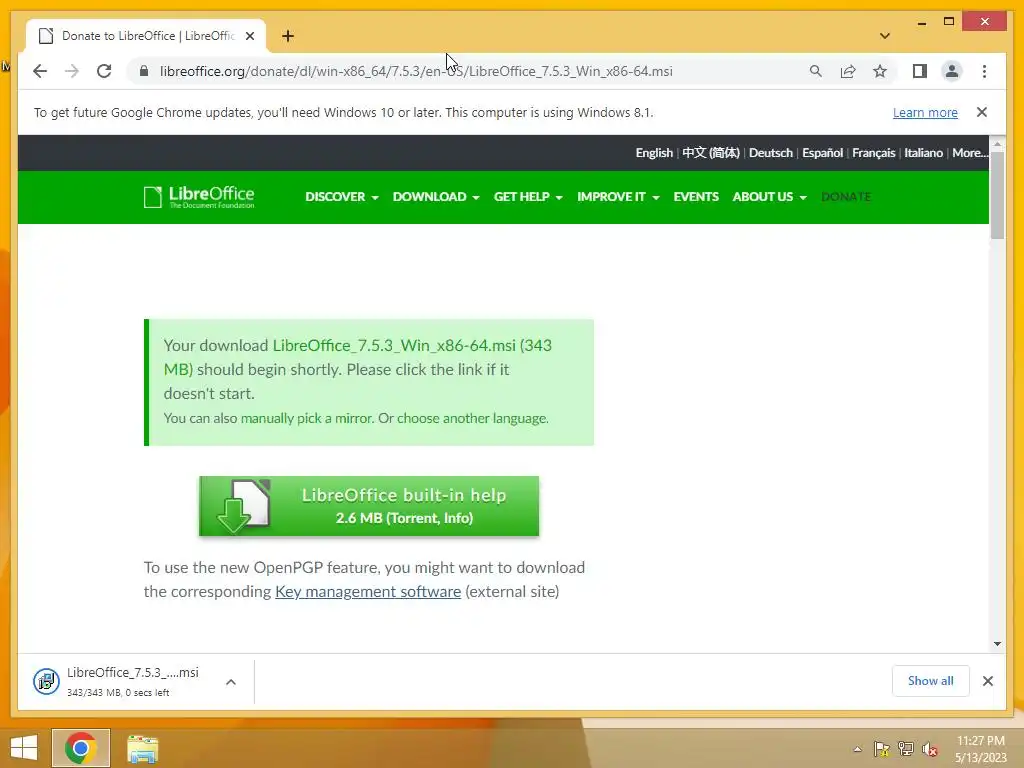
Task: Click the browser forward arrow
Action: pos(72,71)
